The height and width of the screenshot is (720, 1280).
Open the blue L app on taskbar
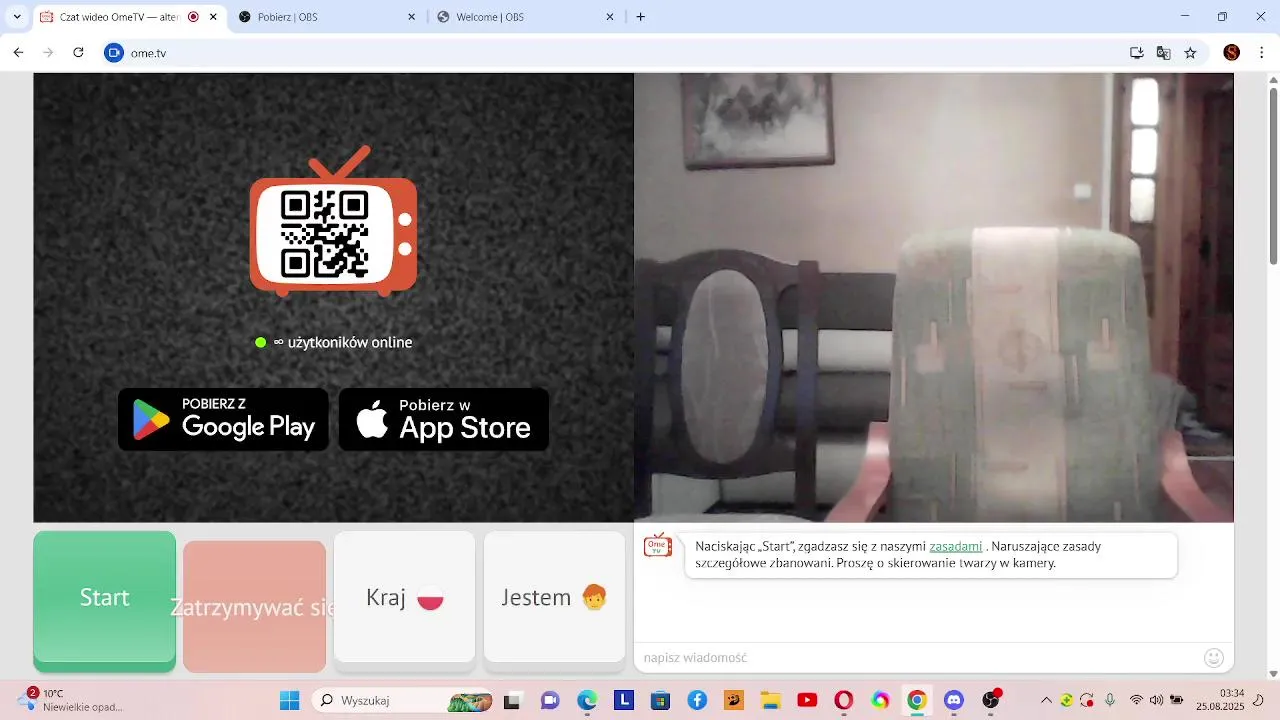(x=624, y=700)
